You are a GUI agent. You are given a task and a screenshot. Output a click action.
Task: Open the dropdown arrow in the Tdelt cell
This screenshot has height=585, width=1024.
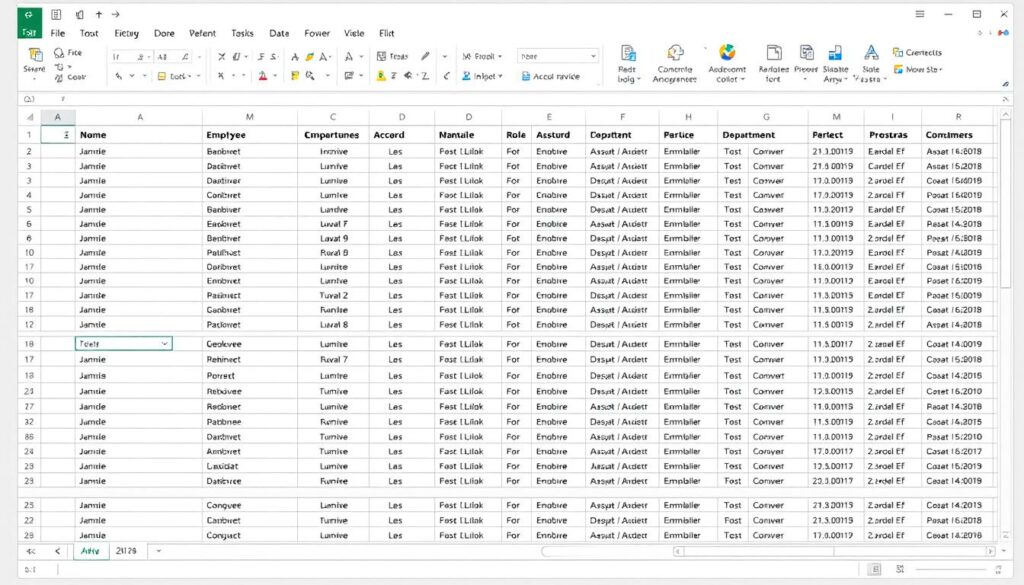(x=165, y=343)
